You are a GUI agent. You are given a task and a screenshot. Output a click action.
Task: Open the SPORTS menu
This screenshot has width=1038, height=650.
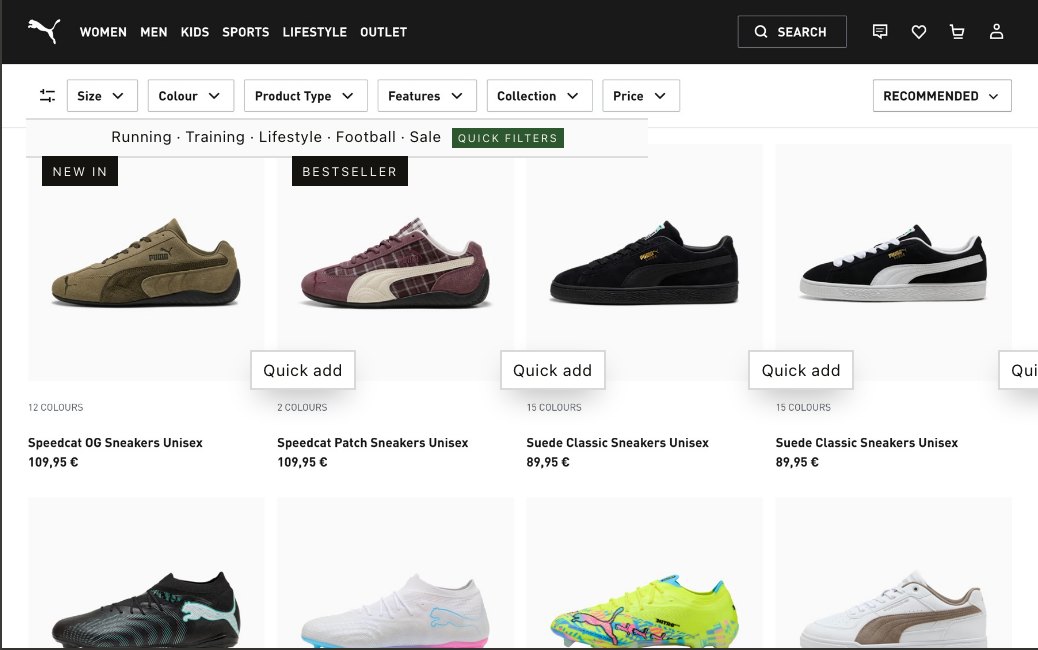click(246, 32)
